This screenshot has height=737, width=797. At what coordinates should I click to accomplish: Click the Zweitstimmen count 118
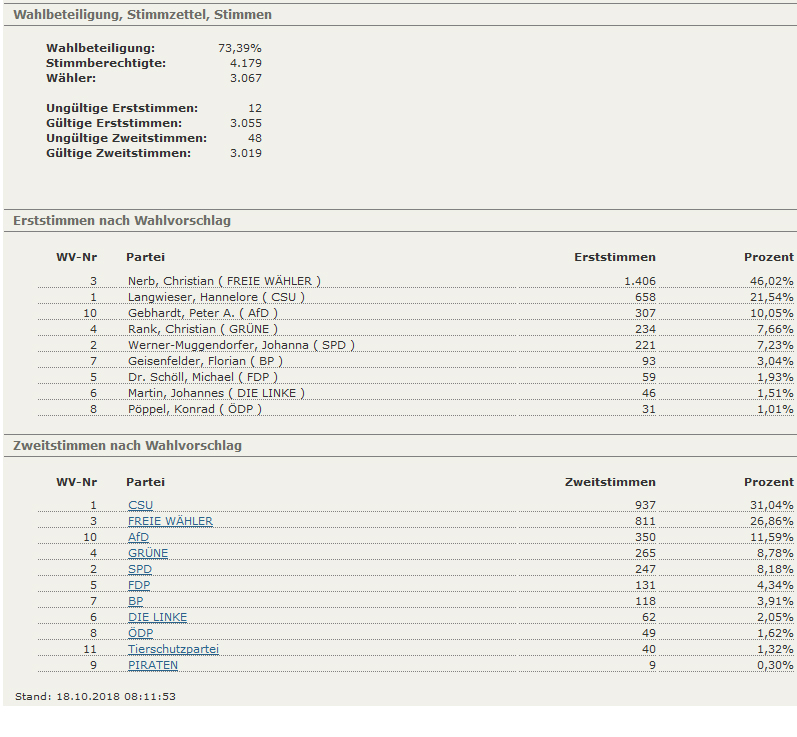(x=646, y=601)
